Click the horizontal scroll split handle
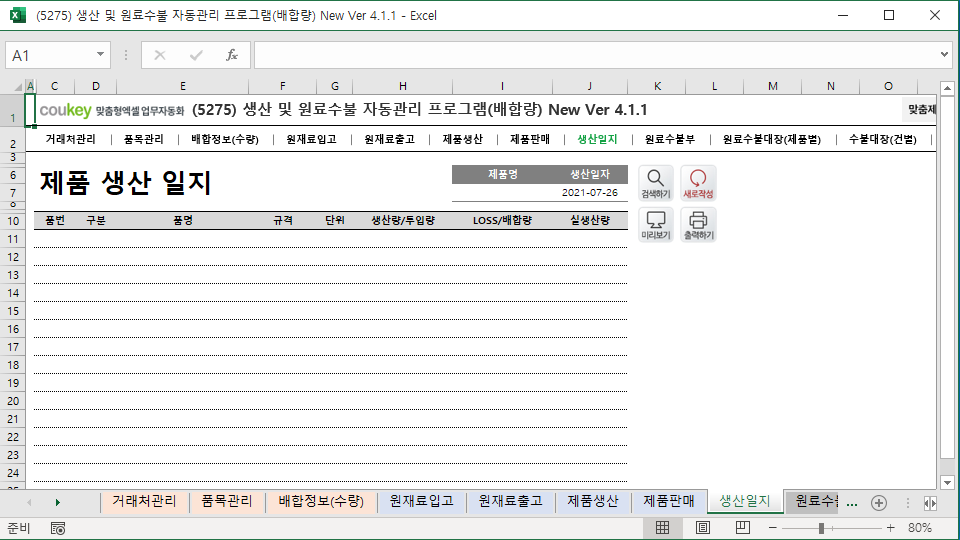 (x=907, y=503)
